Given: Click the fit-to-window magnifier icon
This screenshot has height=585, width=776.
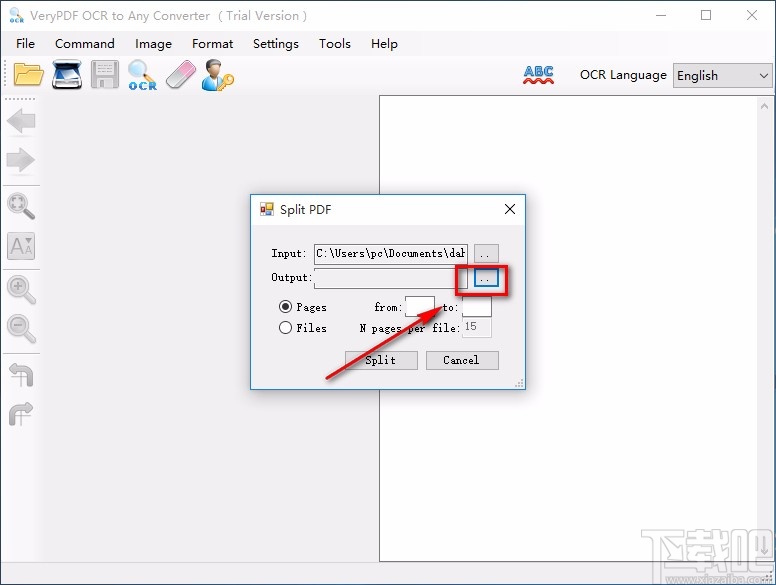Looking at the screenshot, I should click(x=21, y=206).
